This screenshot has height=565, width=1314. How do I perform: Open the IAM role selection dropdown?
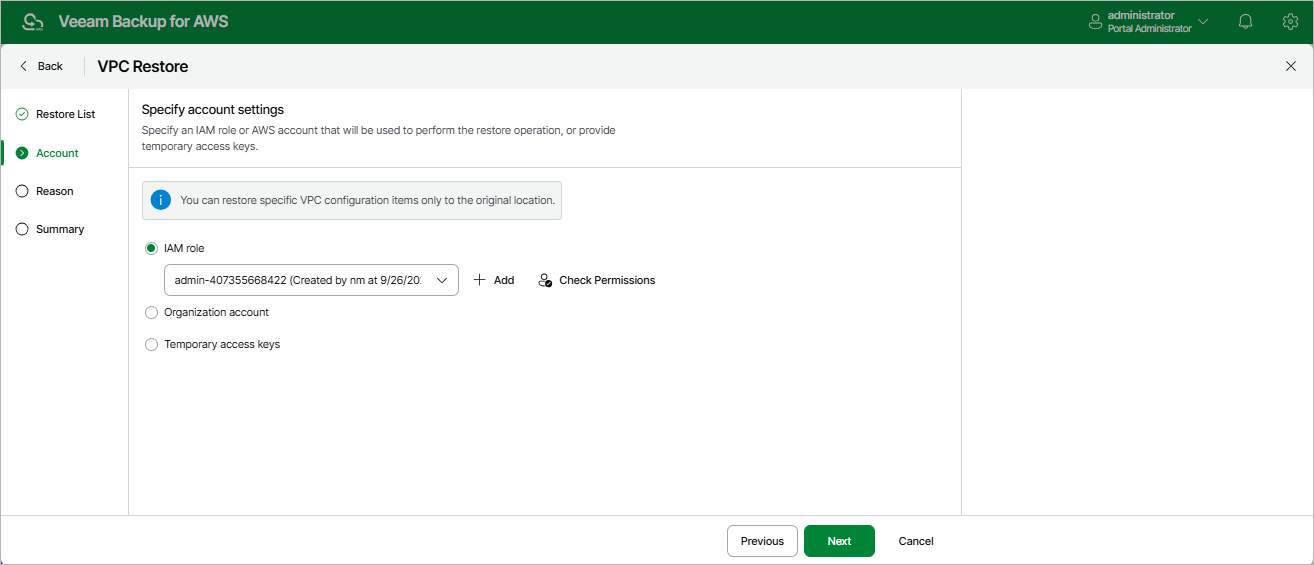pos(311,280)
